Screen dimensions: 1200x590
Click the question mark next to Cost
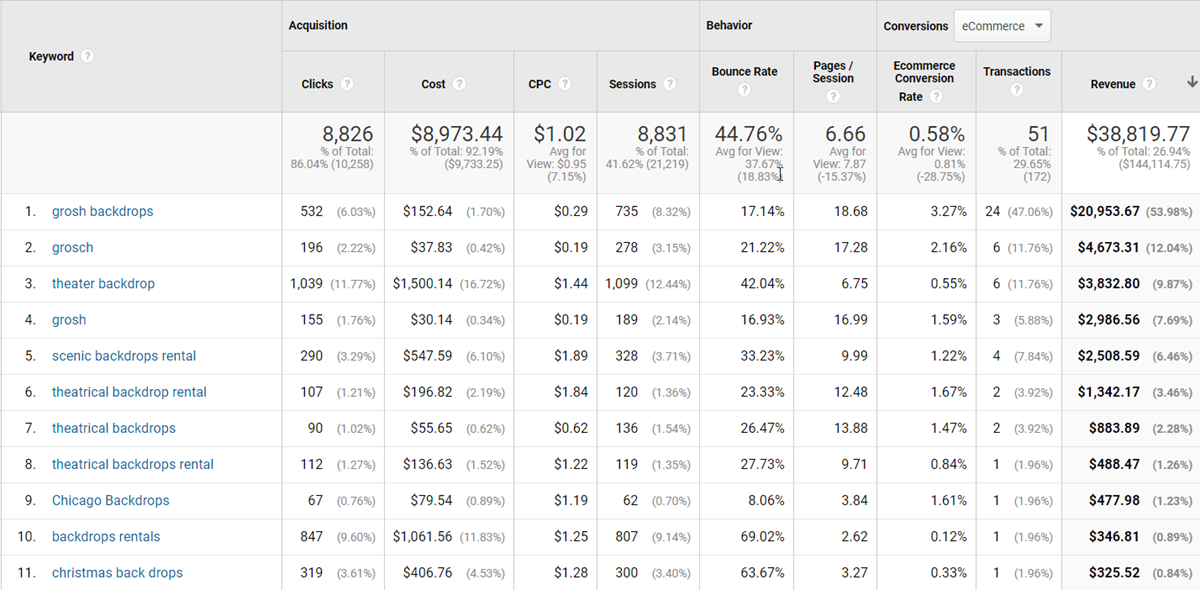pyautogui.click(x=459, y=84)
